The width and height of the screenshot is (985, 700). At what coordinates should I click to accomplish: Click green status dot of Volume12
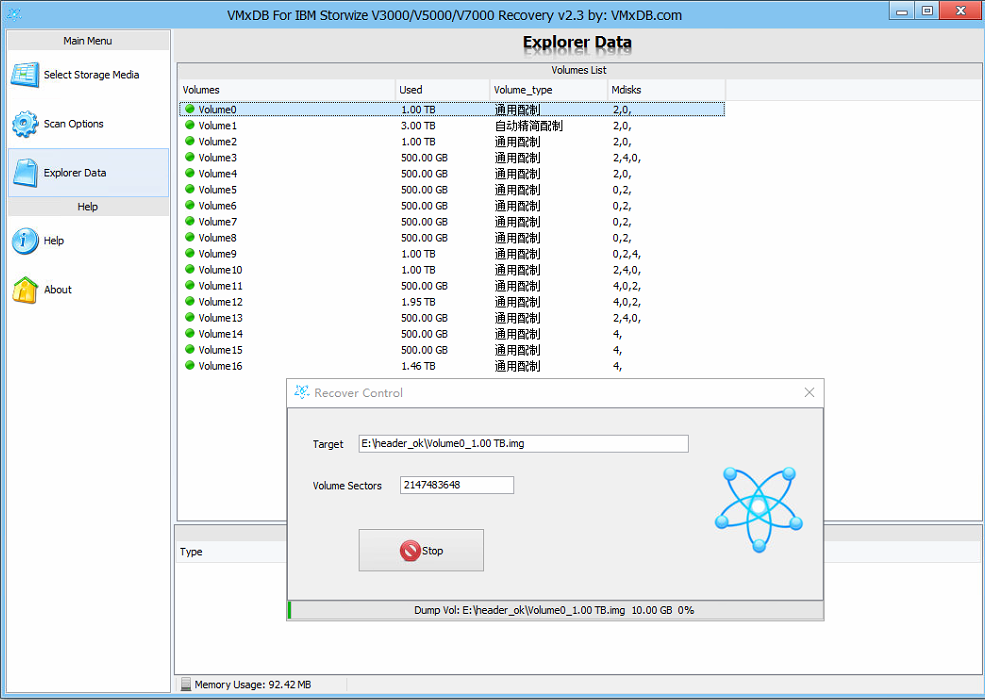[x=190, y=302]
